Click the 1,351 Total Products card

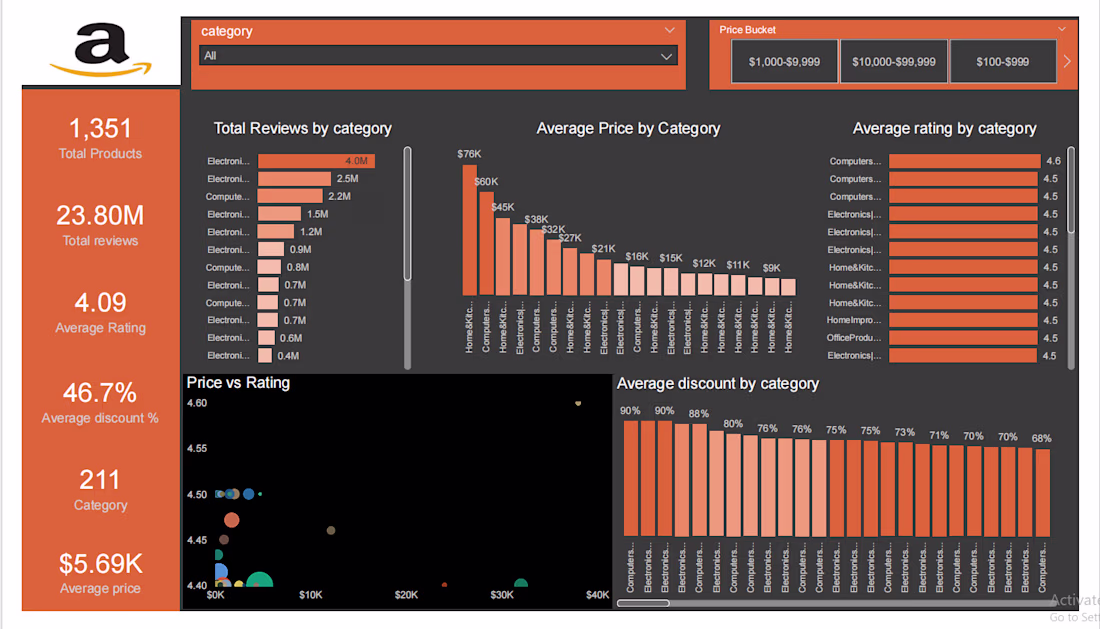point(100,138)
